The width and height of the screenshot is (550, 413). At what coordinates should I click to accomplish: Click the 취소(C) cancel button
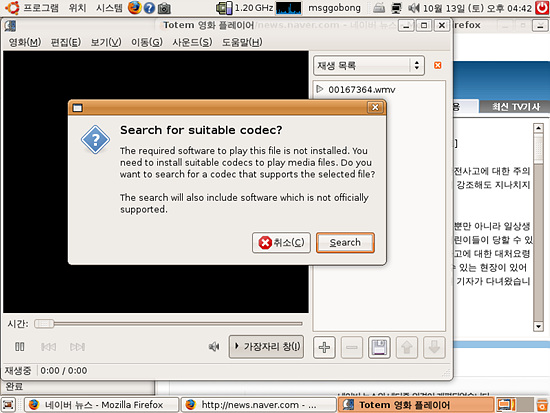coord(281,242)
